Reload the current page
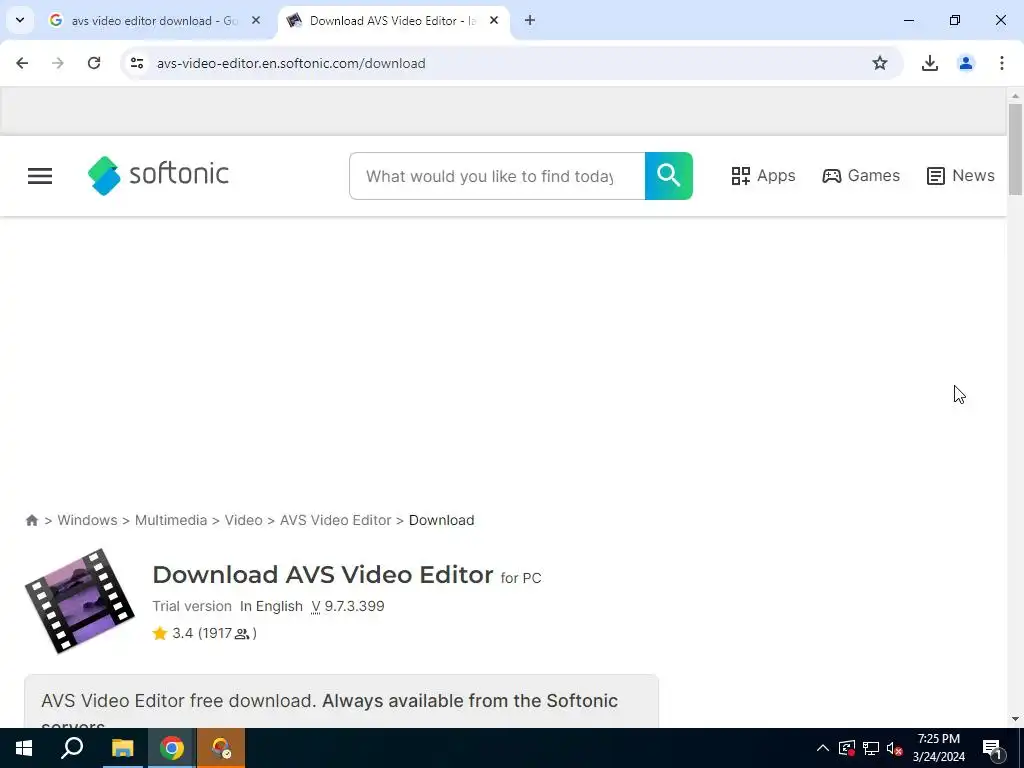 point(94,63)
